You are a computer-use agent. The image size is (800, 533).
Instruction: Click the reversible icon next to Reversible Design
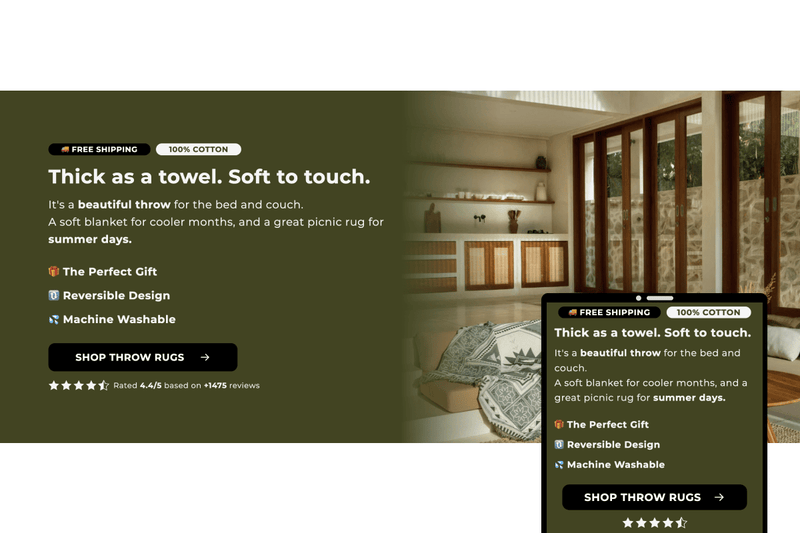(x=54, y=295)
